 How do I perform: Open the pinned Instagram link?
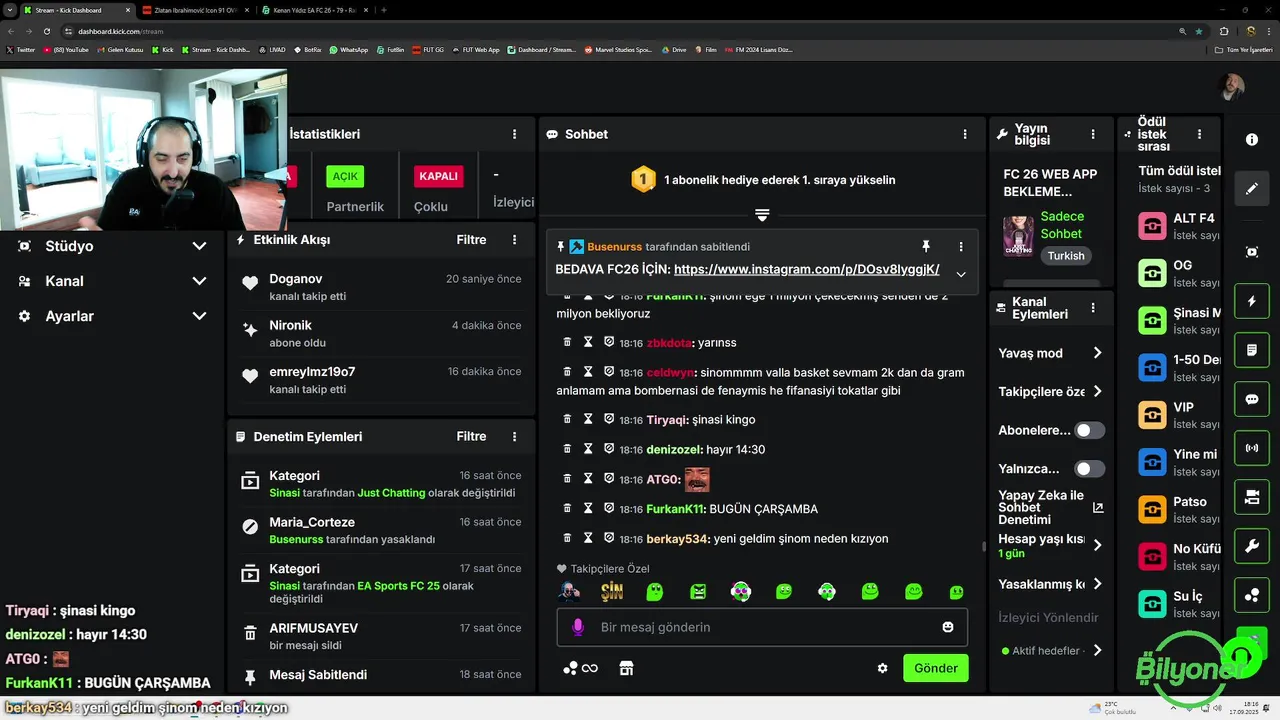(x=807, y=269)
